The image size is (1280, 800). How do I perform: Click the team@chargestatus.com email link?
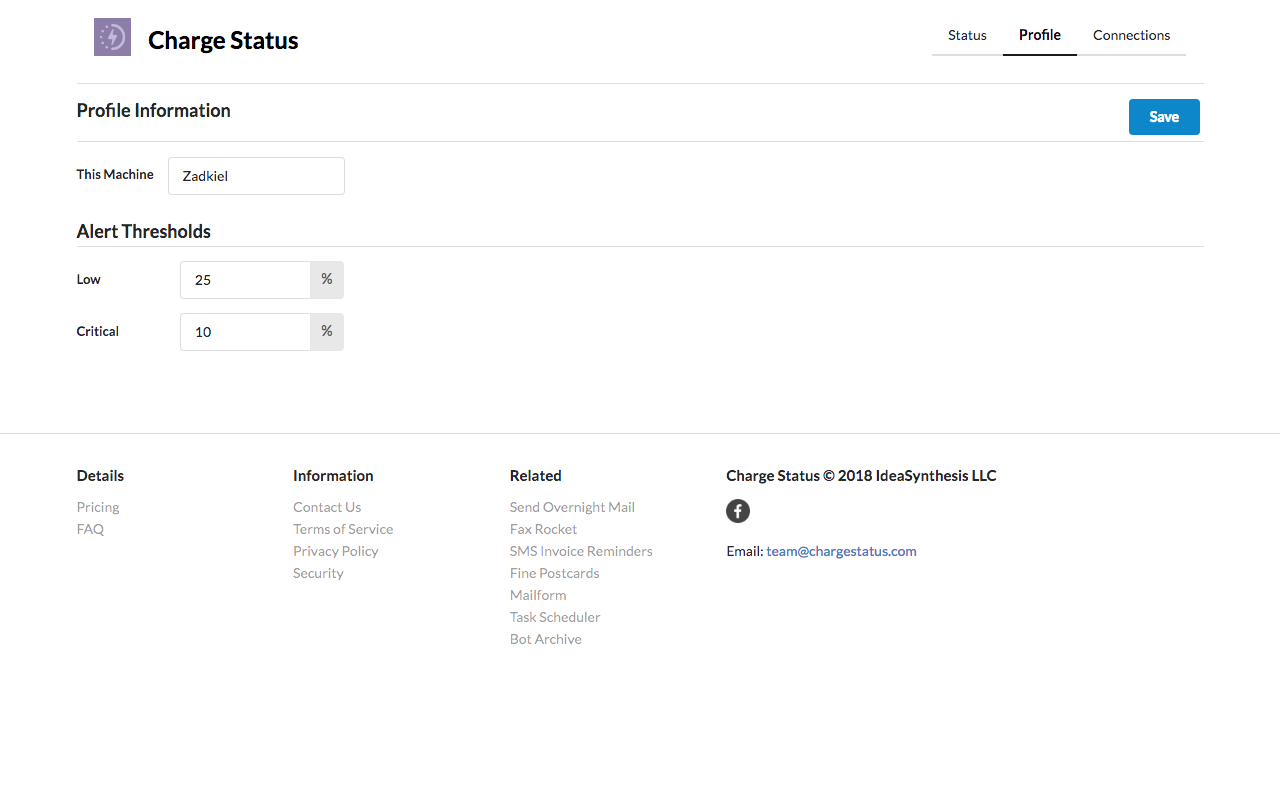click(841, 551)
